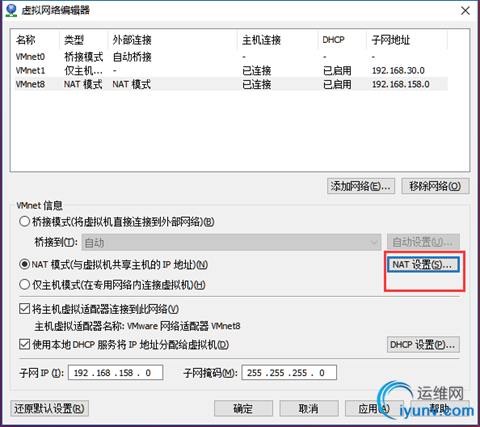Click 添加网络(E)... button
The width and height of the screenshot is (480, 427).
click(361, 186)
